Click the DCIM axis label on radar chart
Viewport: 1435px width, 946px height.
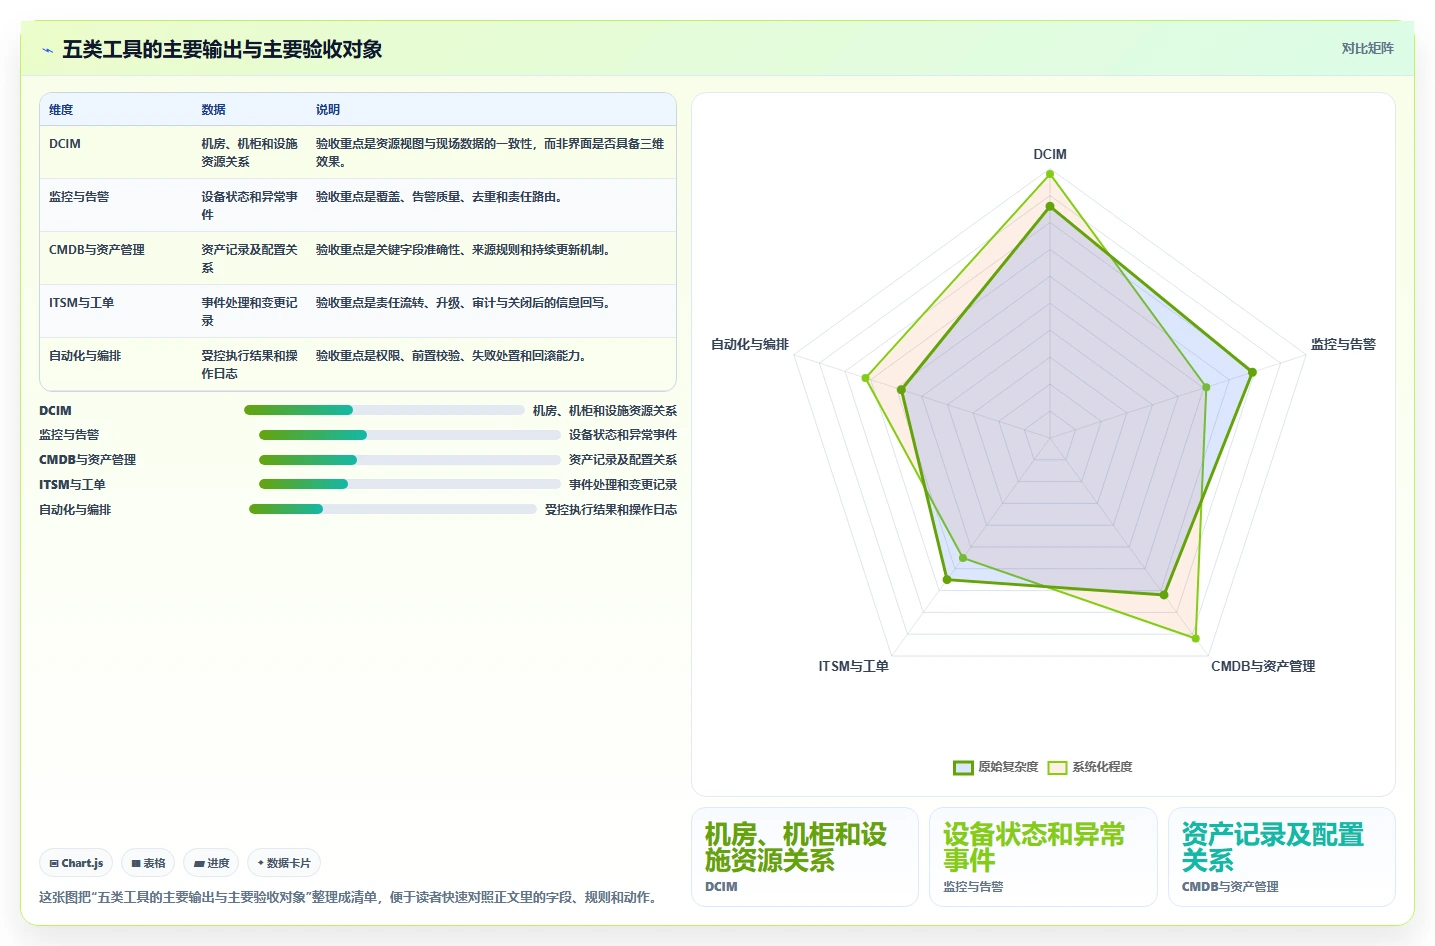click(1050, 155)
